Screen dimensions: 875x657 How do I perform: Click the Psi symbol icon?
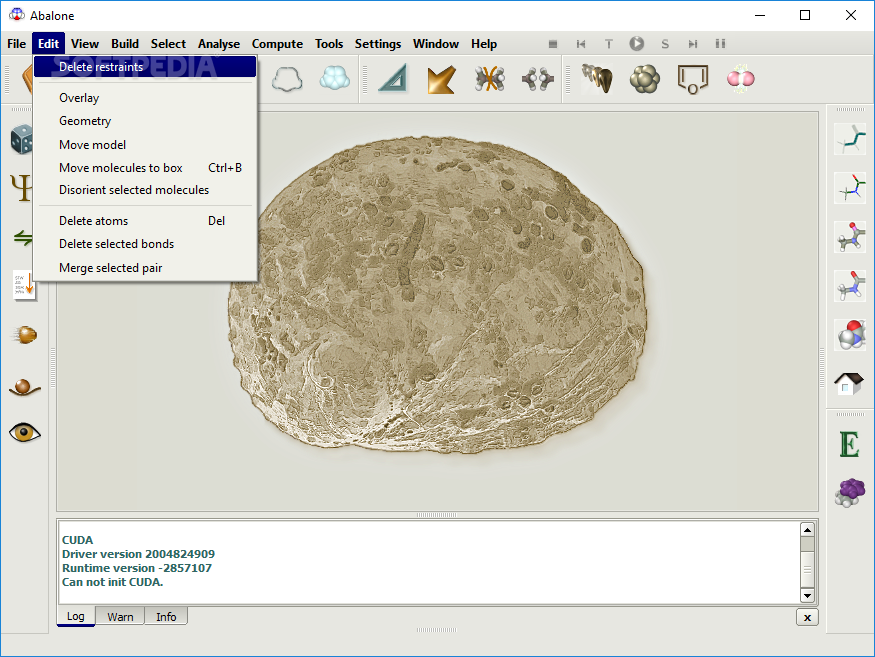(x=21, y=188)
